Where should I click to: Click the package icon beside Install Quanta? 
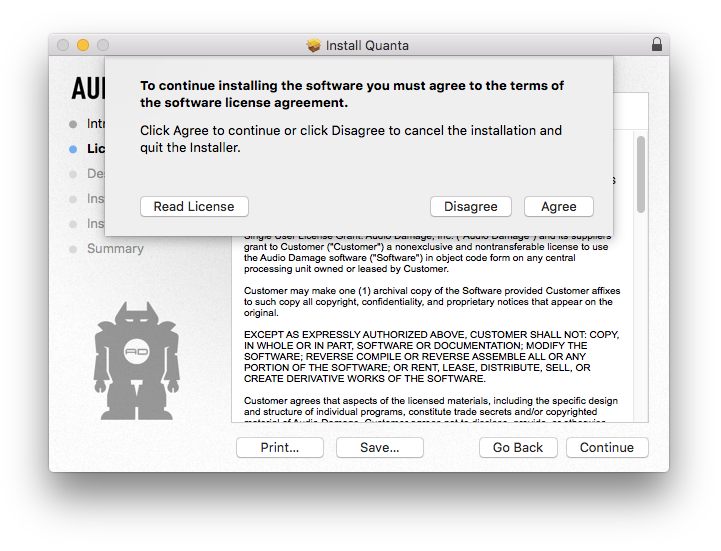314,45
